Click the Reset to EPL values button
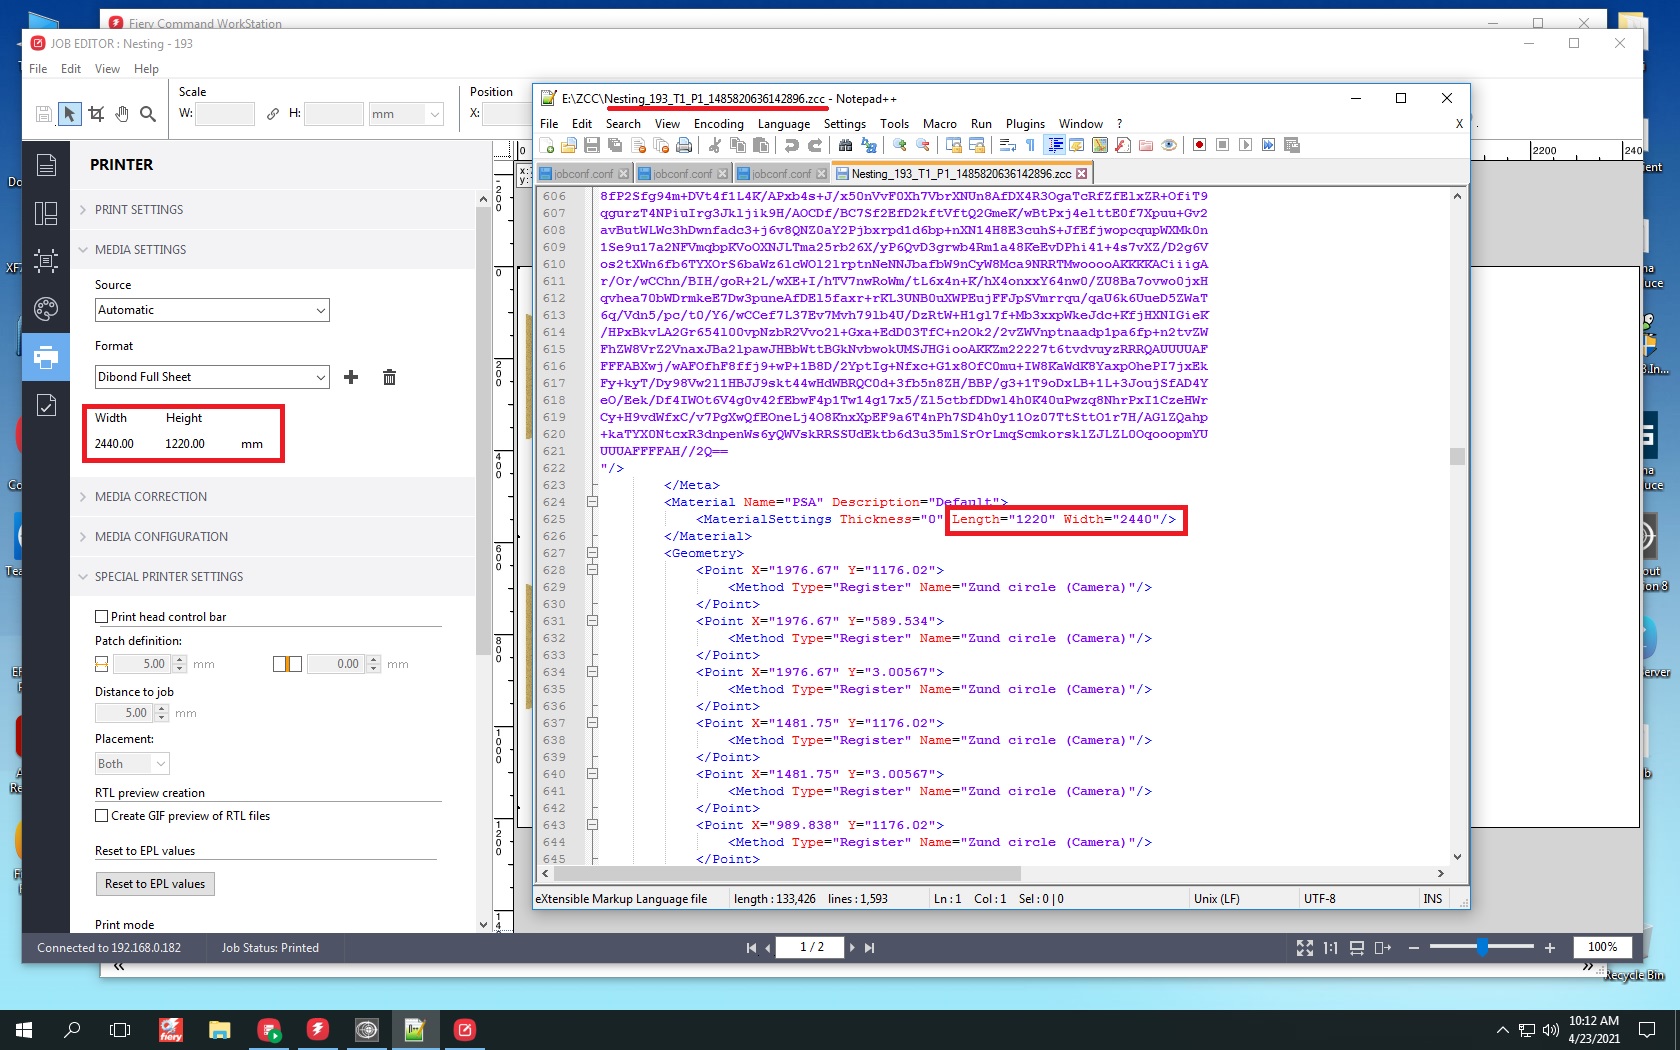The image size is (1680, 1050). [x=155, y=884]
